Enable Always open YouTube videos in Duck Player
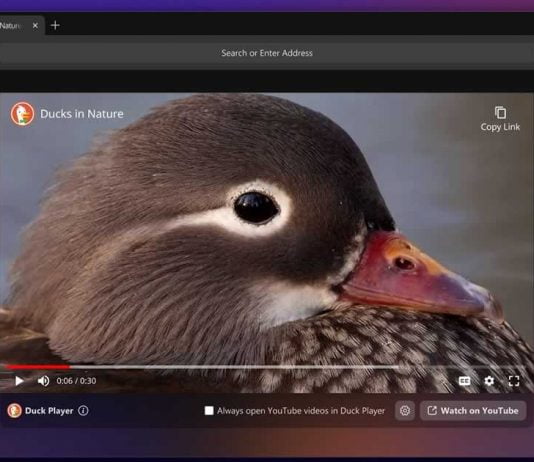Viewport: 534px width, 462px height. (x=209, y=411)
